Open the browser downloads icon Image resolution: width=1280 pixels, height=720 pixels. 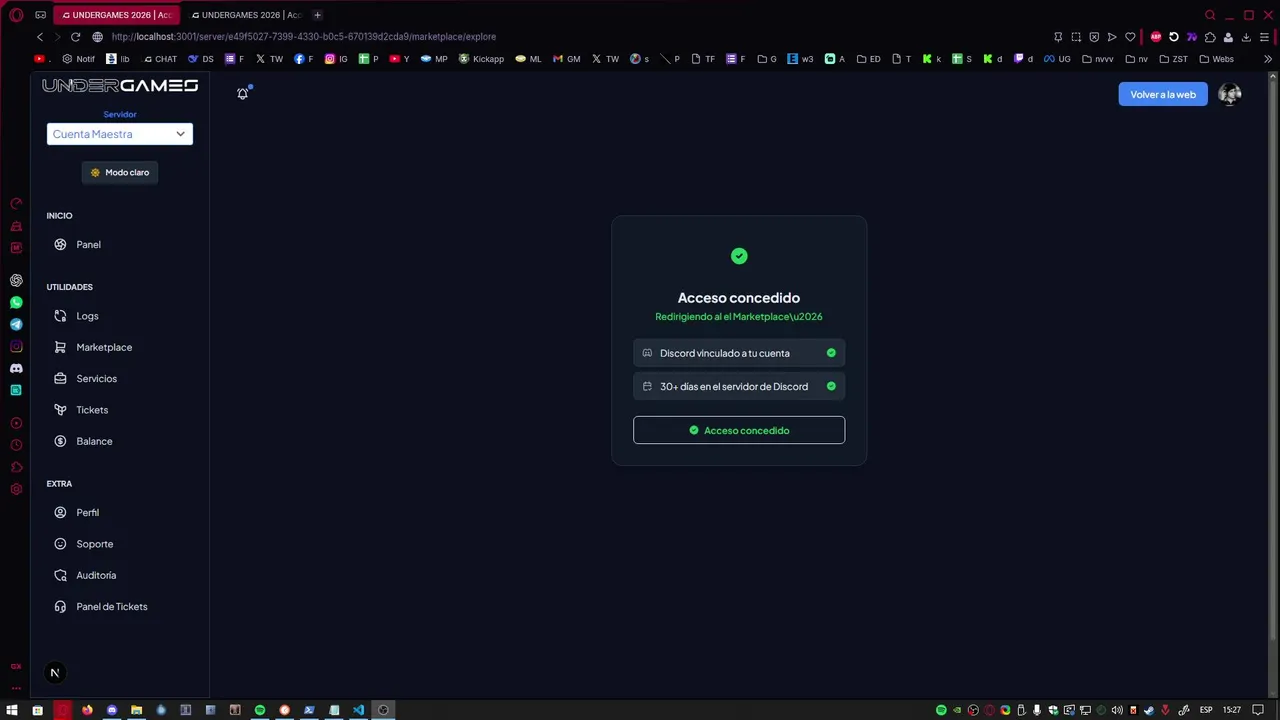pos(1246,37)
